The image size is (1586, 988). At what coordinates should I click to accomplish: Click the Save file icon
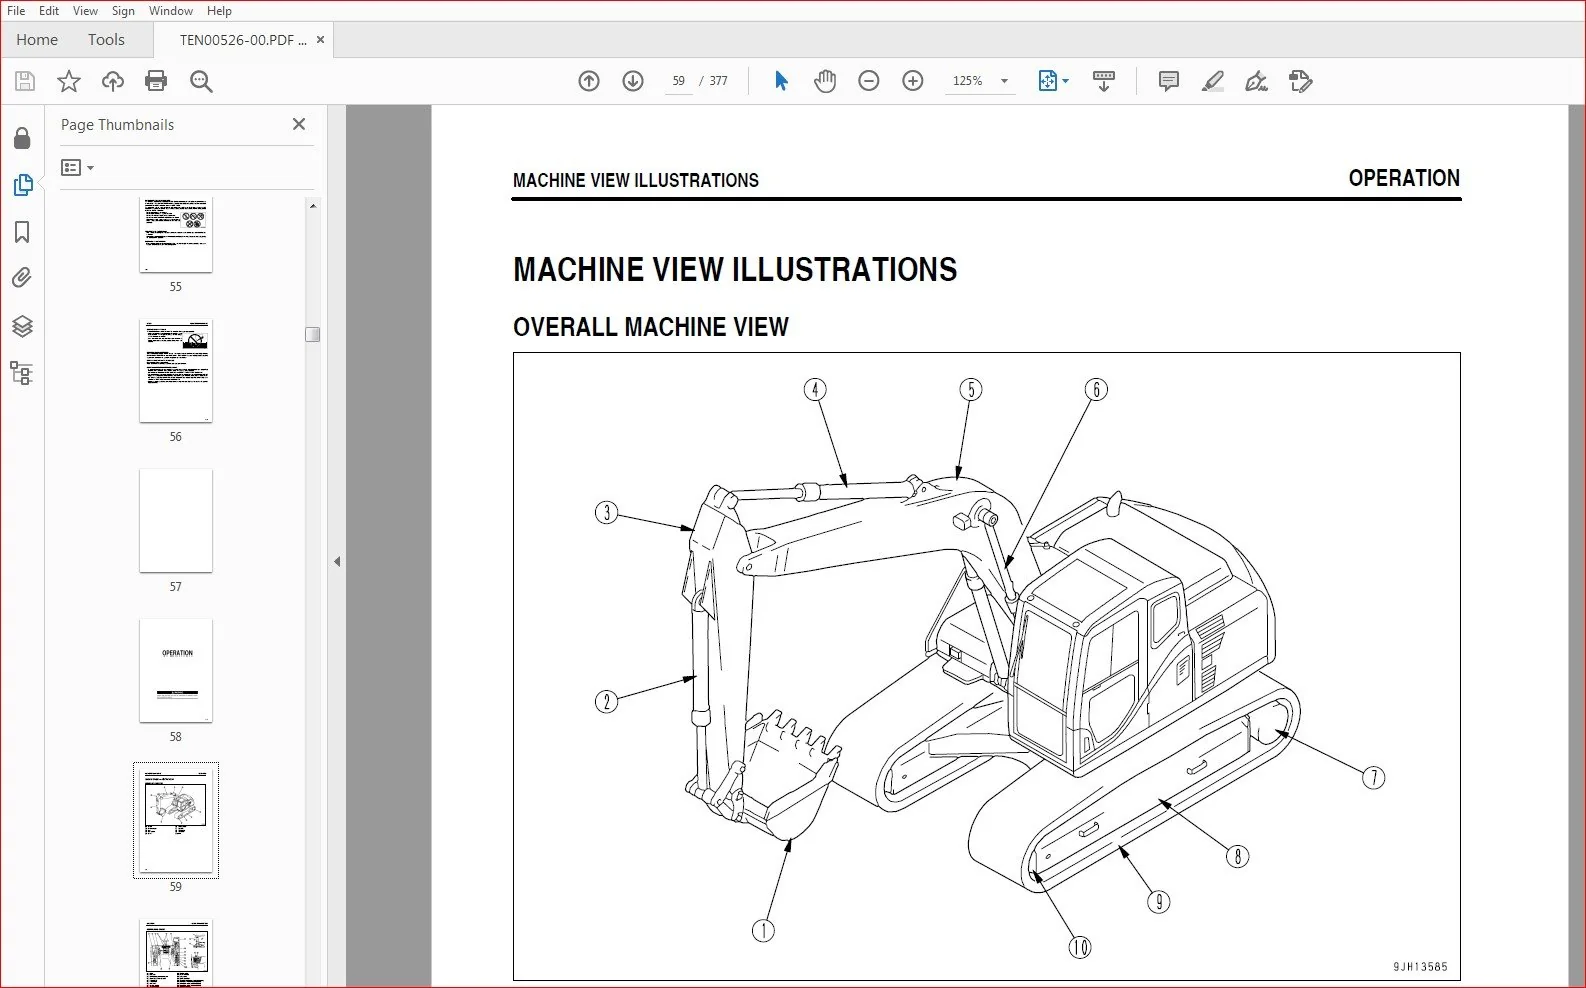tap(25, 81)
